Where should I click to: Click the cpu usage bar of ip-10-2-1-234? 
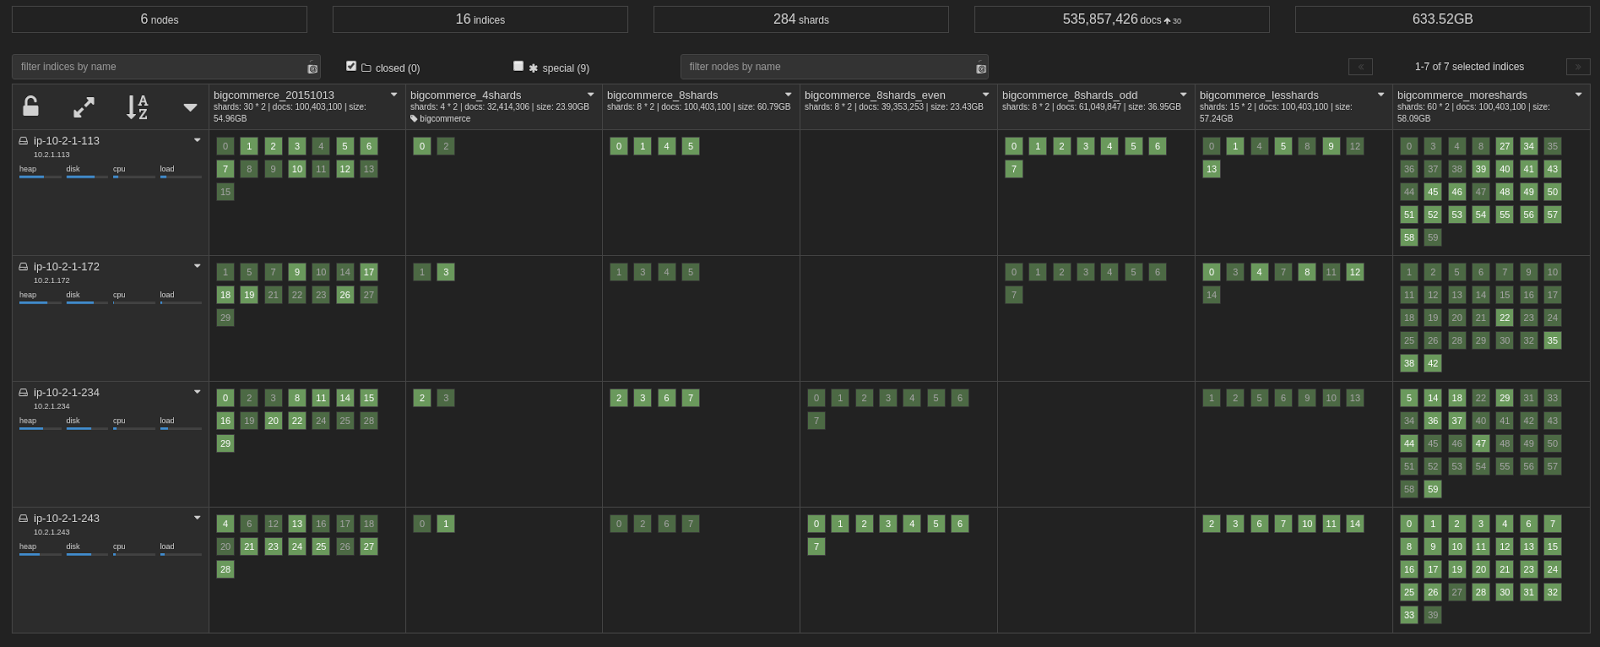[134, 429]
